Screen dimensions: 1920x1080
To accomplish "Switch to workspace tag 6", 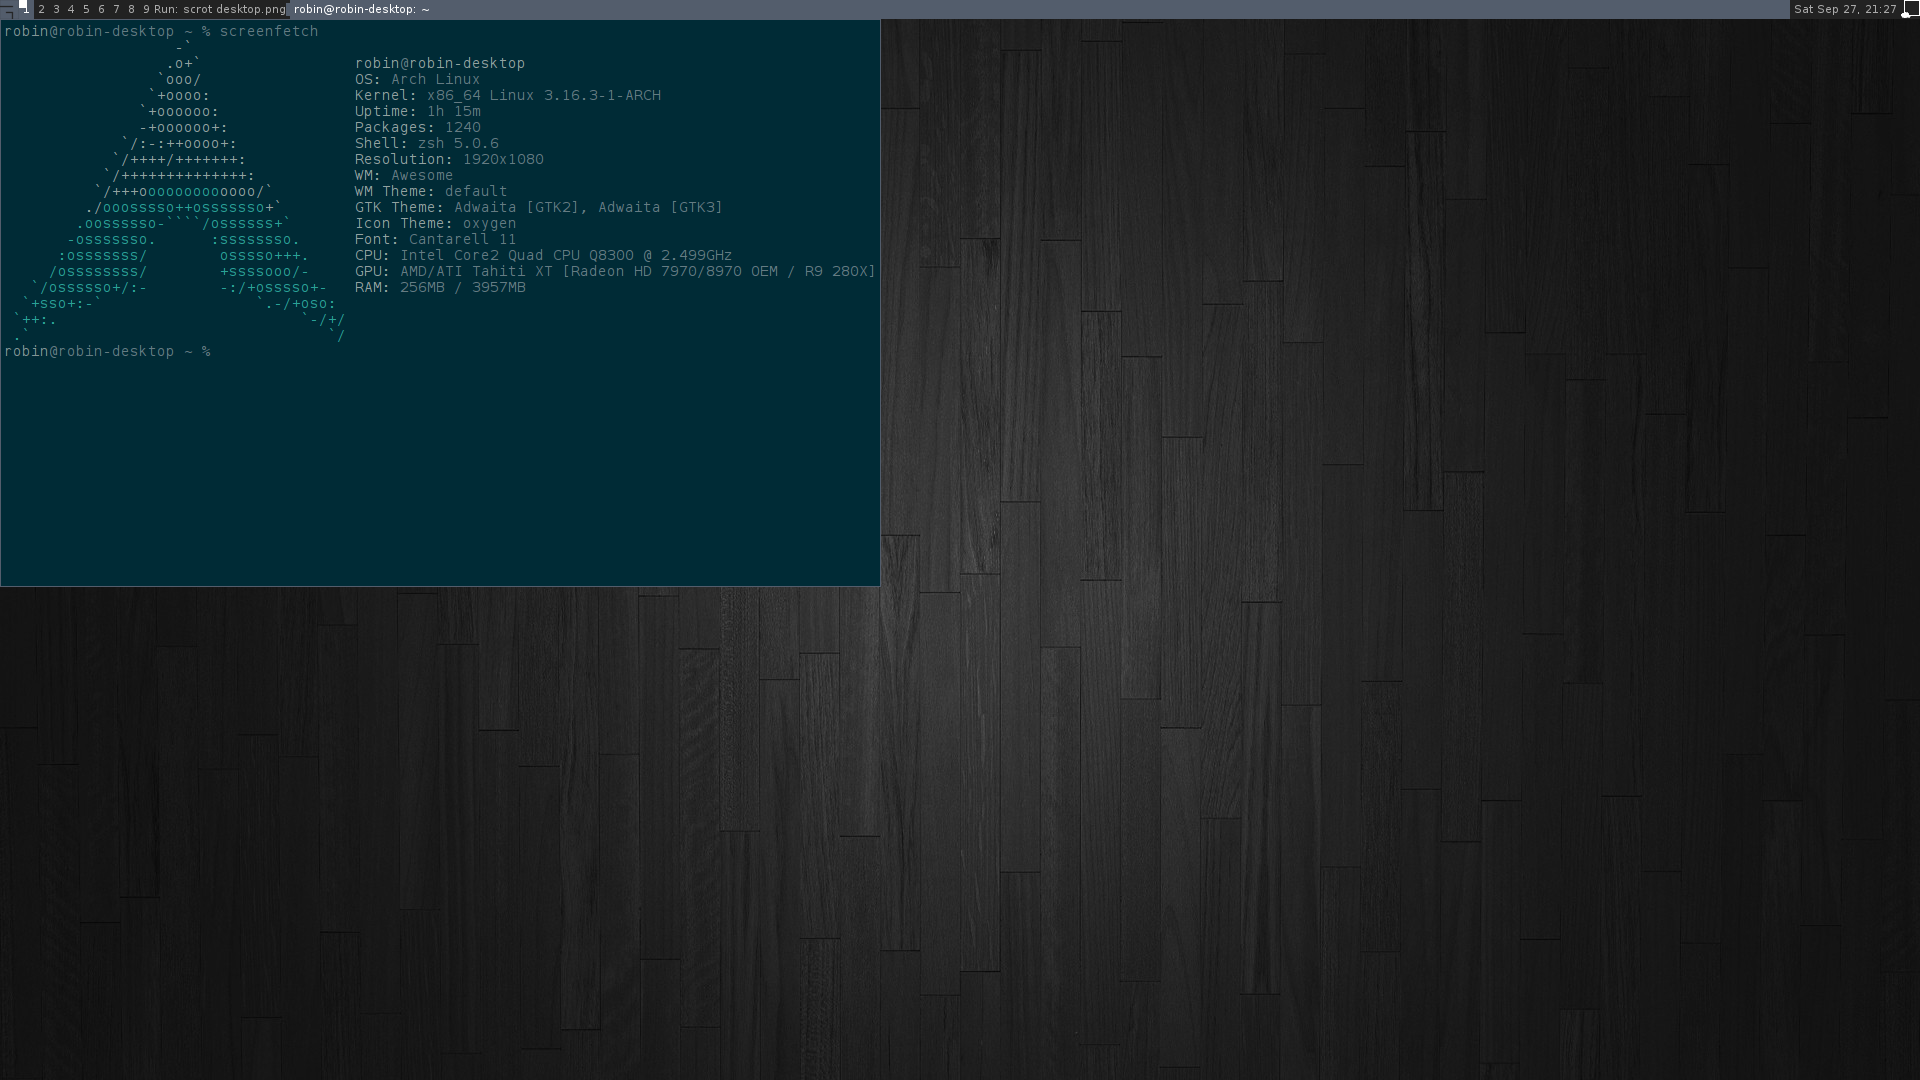I will tap(101, 9).
